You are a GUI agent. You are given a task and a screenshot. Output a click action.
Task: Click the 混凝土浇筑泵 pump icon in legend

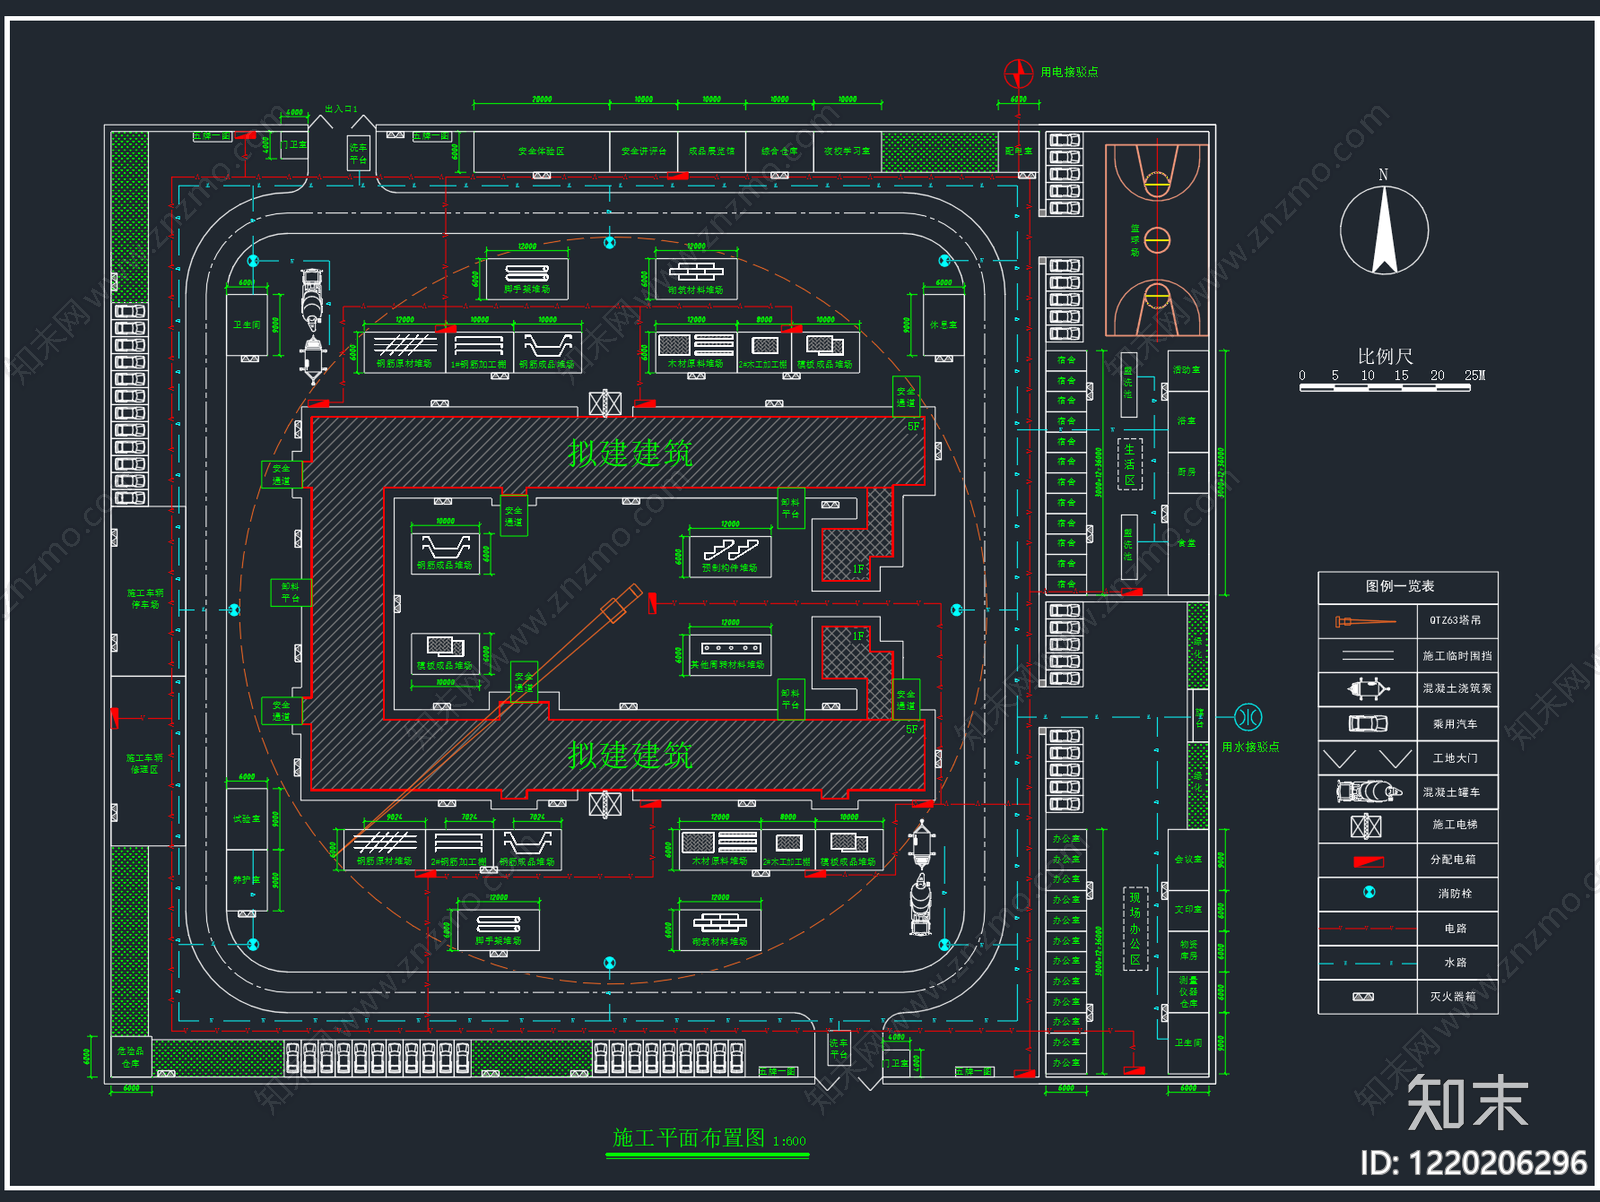pos(1368,689)
